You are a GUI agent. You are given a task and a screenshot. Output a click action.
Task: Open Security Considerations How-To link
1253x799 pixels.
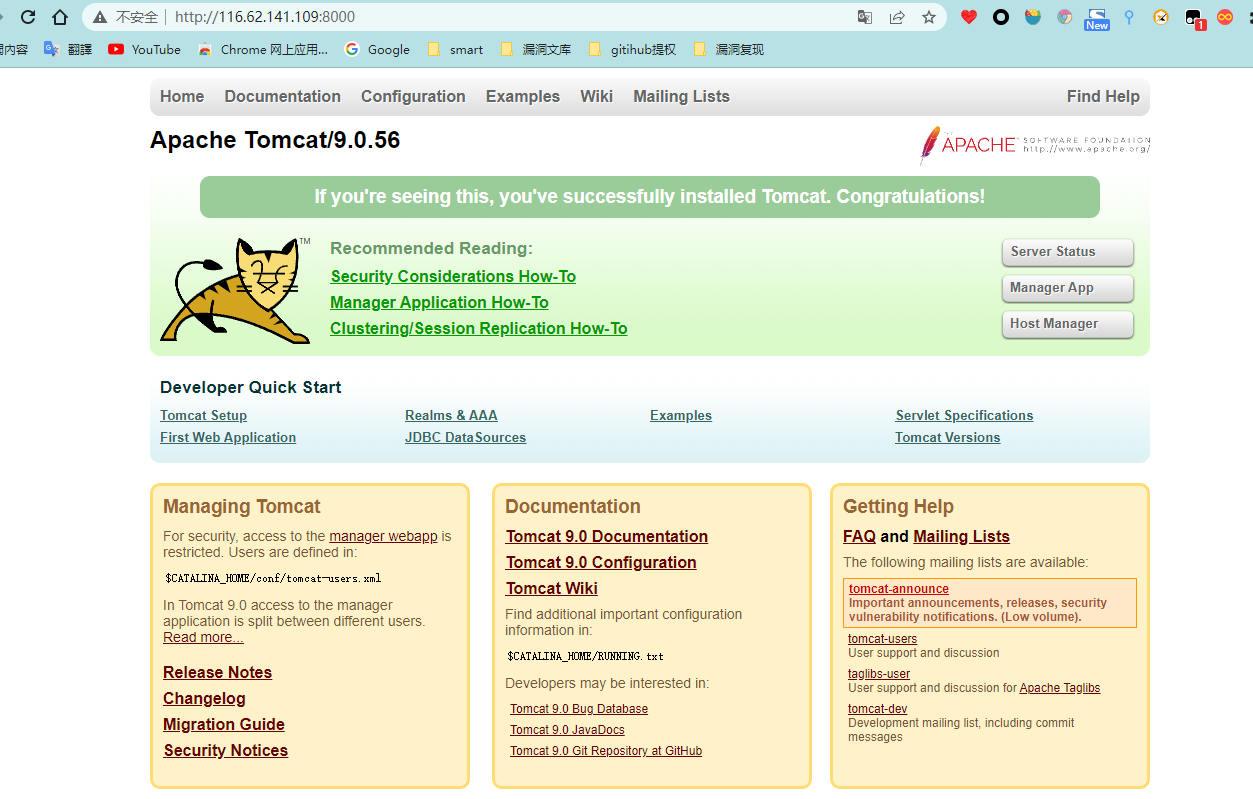(453, 276)
